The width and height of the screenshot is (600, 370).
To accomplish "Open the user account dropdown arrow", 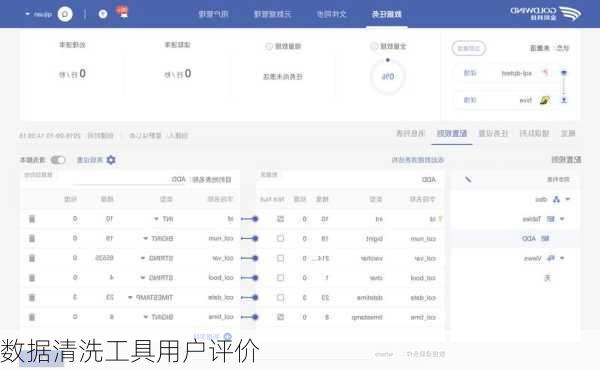I will (27, 14).
